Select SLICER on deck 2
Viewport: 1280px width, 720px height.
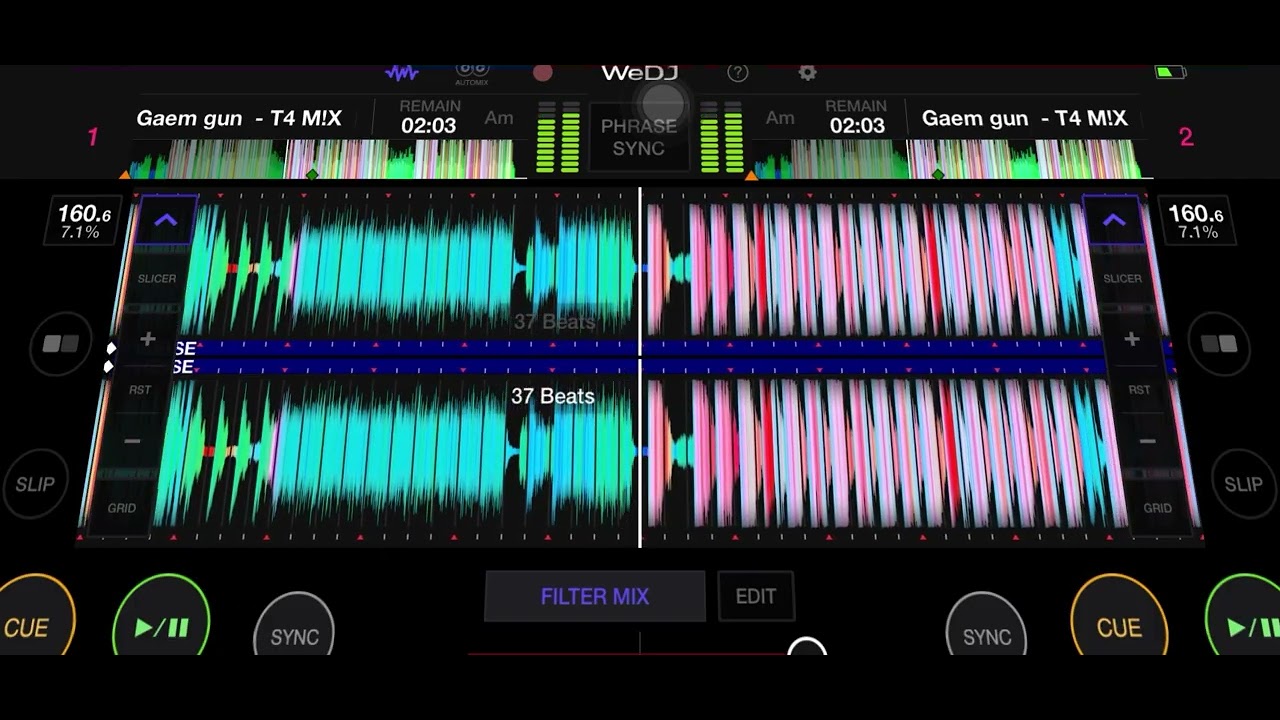coord(1122,279)
